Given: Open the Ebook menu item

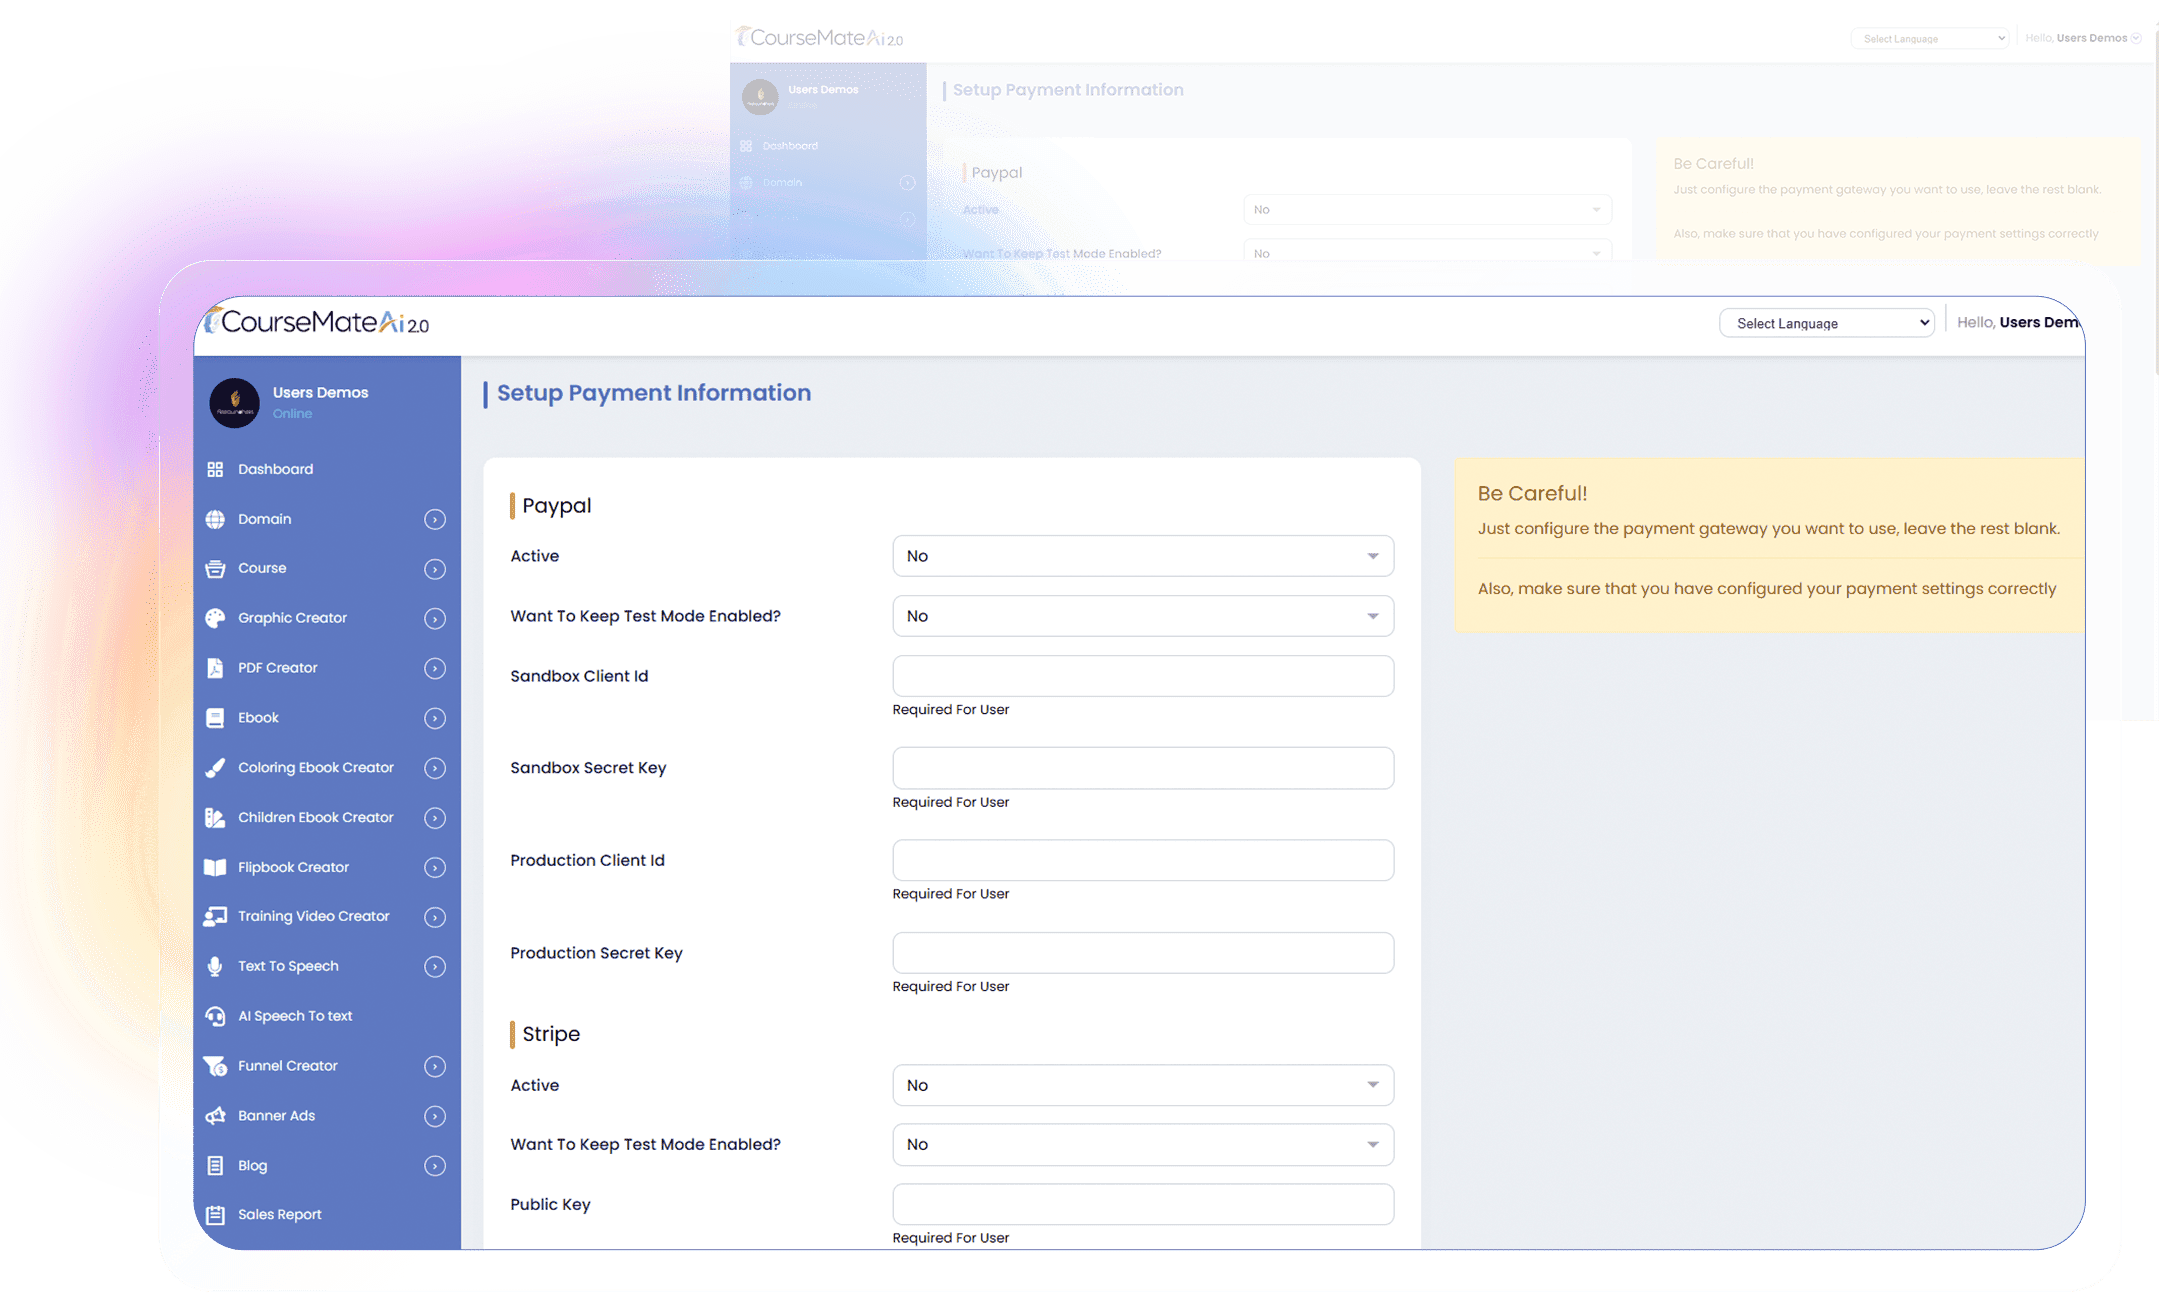Looking at the screenshot, I should pyautogui.click(x=258, y=718).
